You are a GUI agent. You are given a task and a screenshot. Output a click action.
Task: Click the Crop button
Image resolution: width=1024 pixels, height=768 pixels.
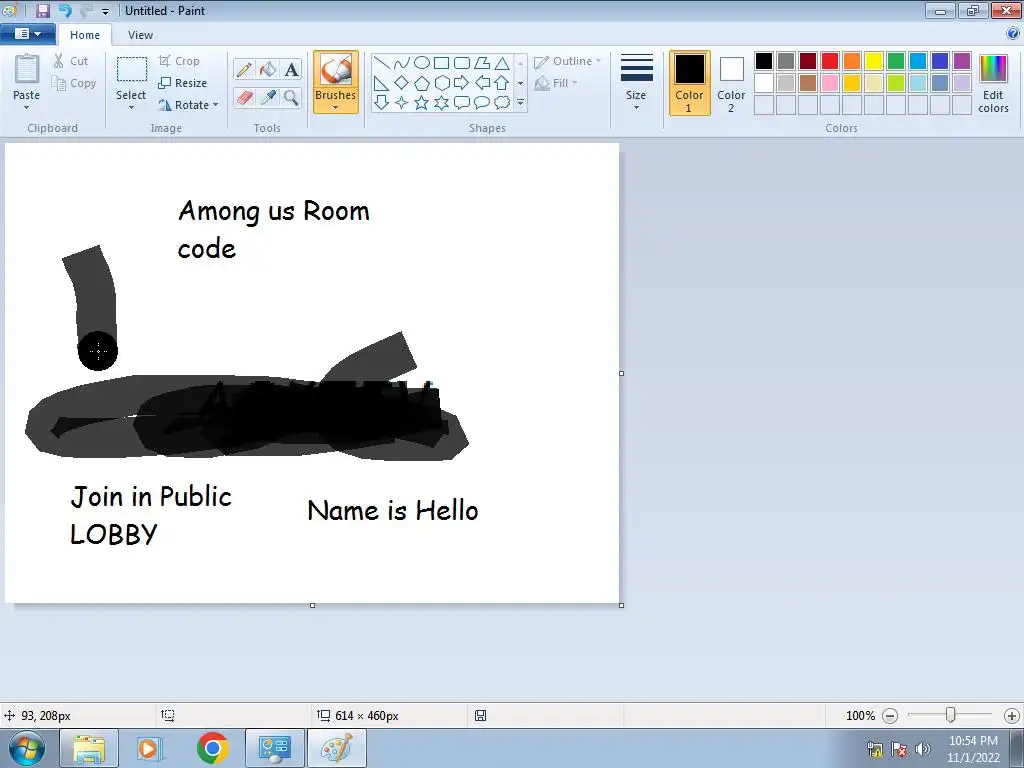click(179, 61)
